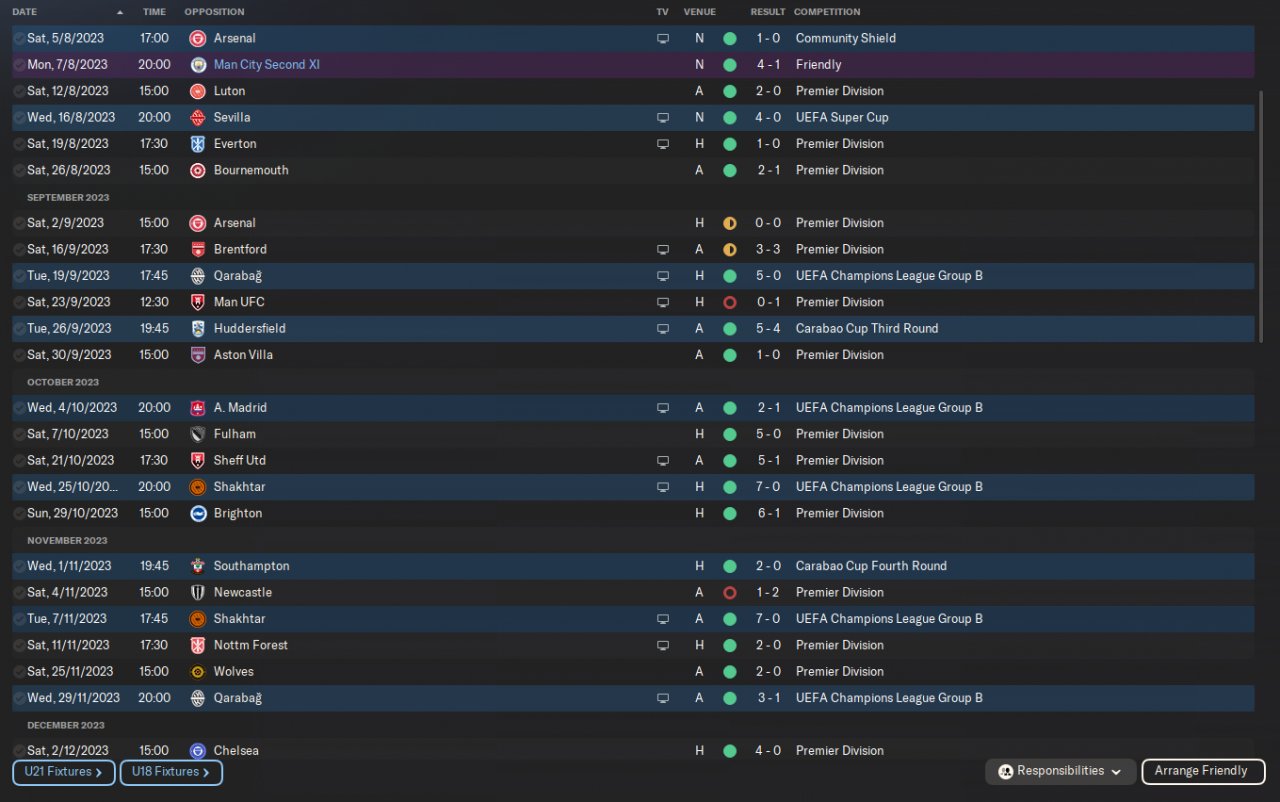Click the Sevilla club badge icon
The image size is (1280, 802).
pos(198,117)
